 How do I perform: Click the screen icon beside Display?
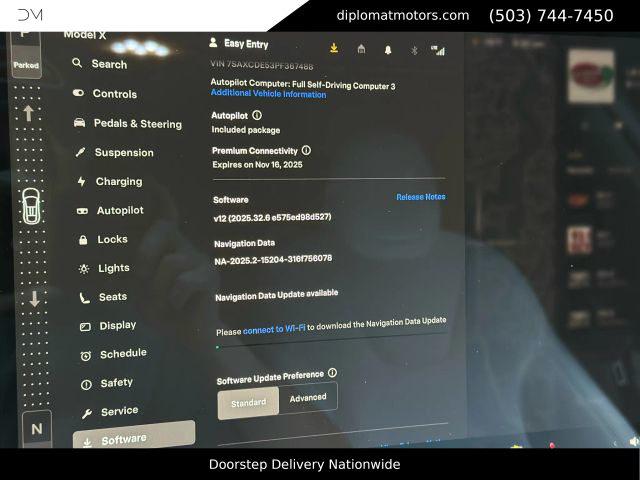pyautogui.click(x=85, y=327)
